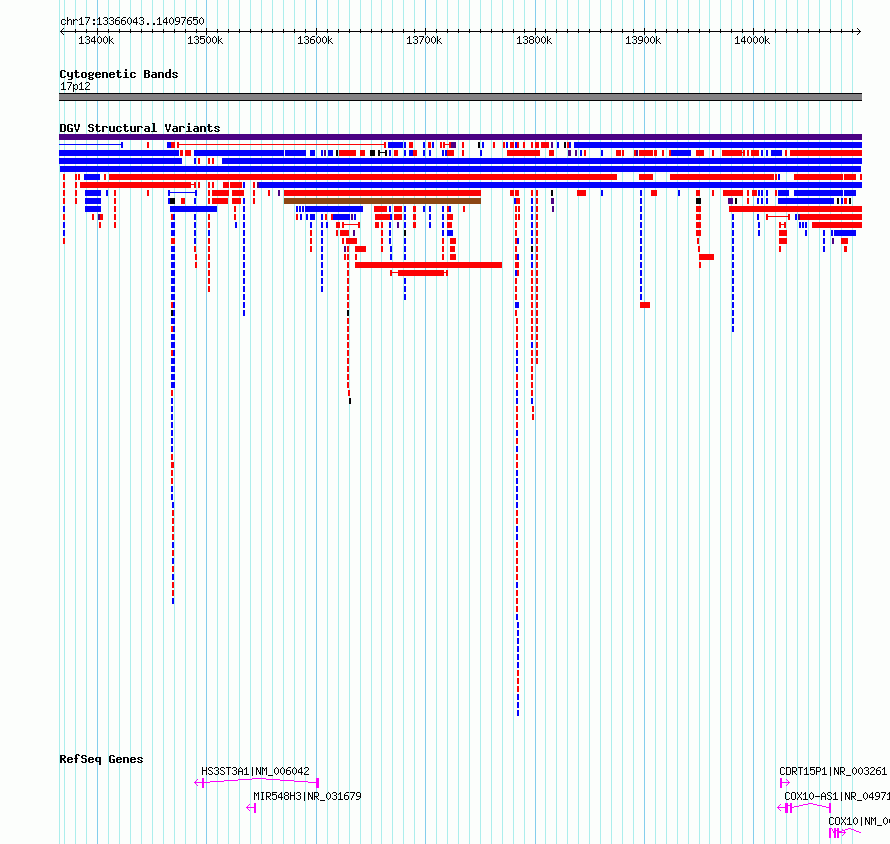This screenshot has height=844, width=890.
Task: Click the HS3ST3A1|NM_006042 gene label
Action: pos(255,771)
